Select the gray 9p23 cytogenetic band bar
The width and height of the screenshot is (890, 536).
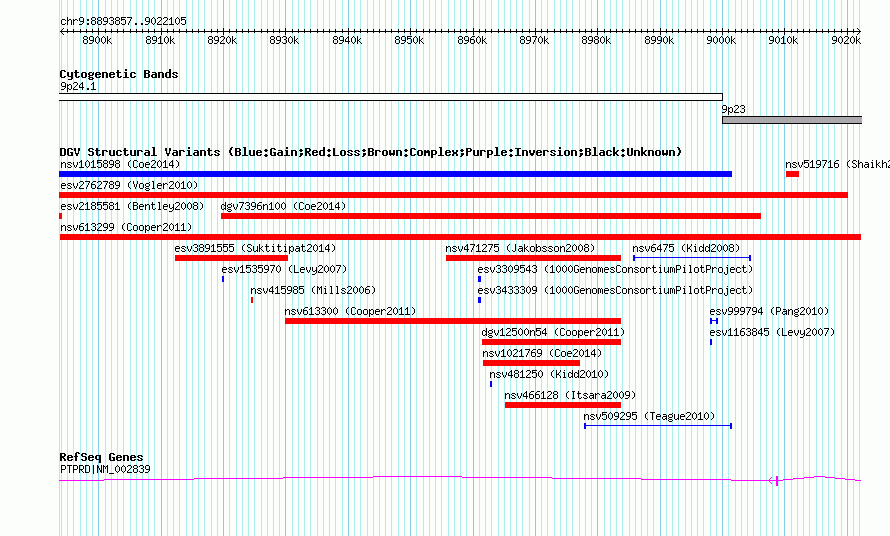pos(792,120)
